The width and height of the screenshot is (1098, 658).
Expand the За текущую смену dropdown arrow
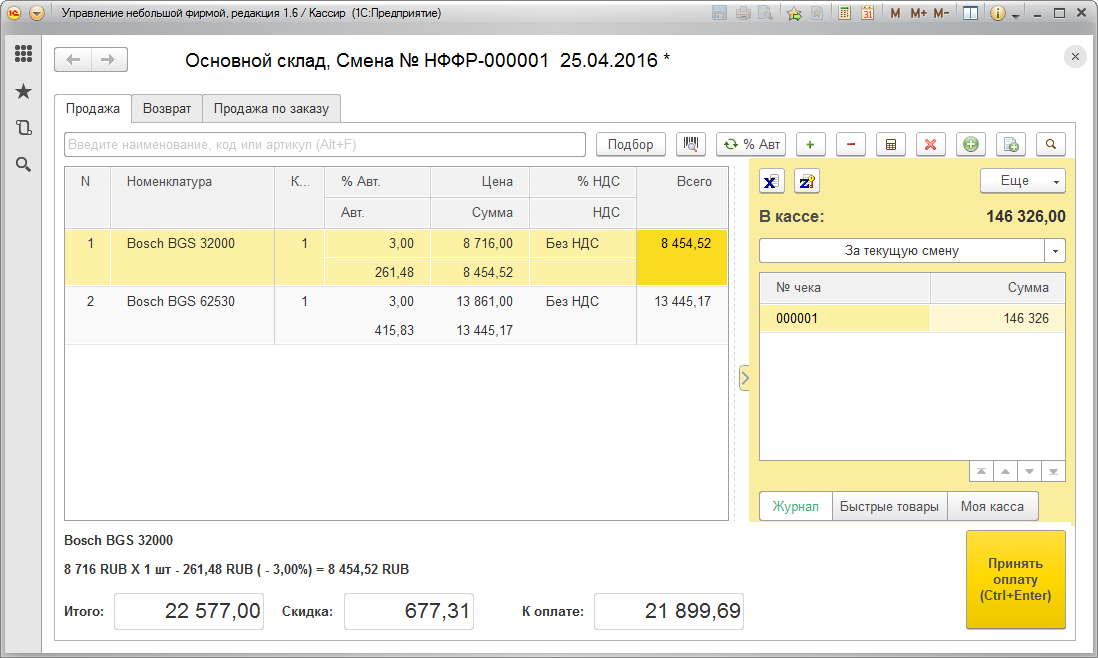(x=1055, y=251)
